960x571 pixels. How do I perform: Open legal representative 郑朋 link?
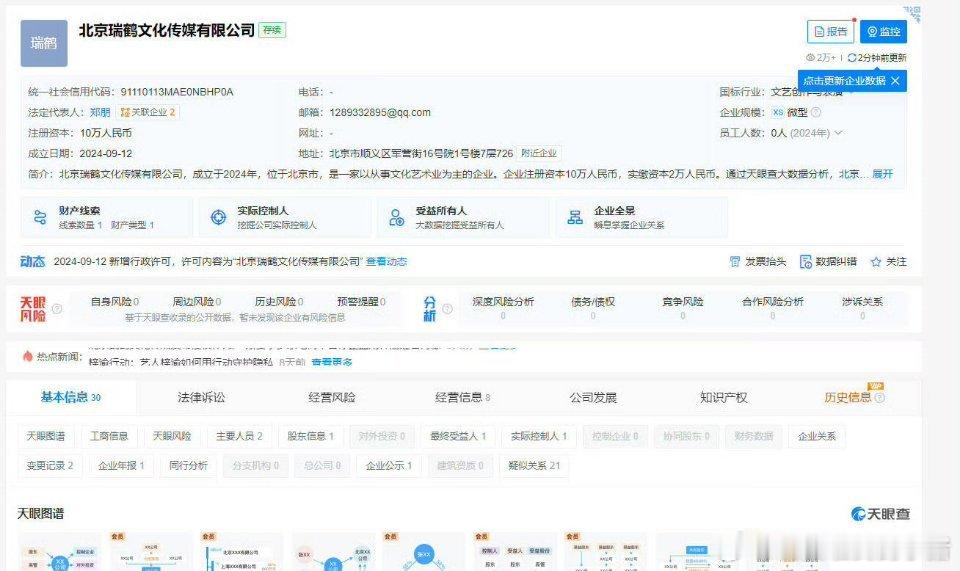(x=100, y=112)
